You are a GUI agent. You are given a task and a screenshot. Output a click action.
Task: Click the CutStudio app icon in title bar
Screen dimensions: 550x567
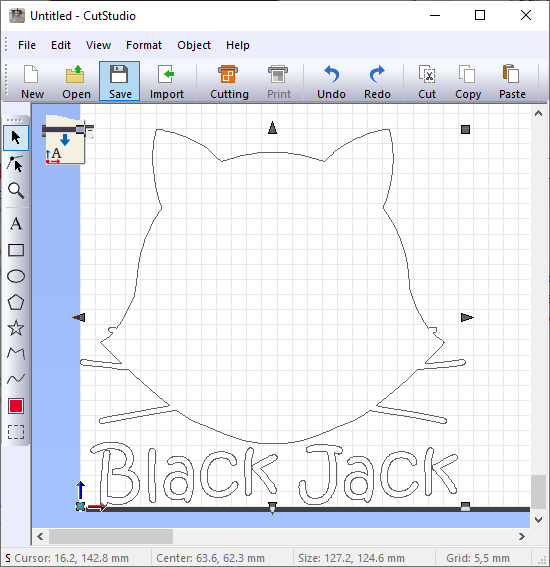coord(17,16)
